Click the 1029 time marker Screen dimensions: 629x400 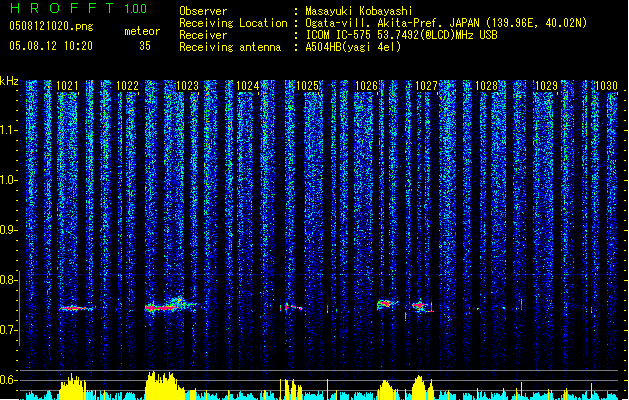coord(546,86)
